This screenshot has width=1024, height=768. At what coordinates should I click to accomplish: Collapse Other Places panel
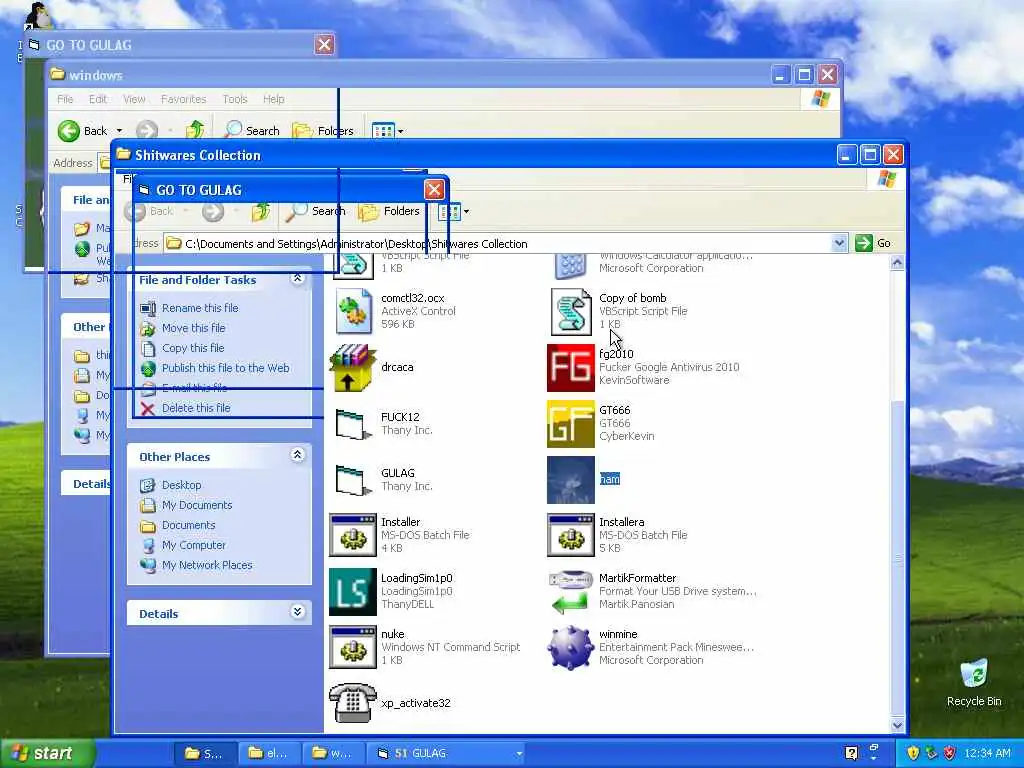297,455
